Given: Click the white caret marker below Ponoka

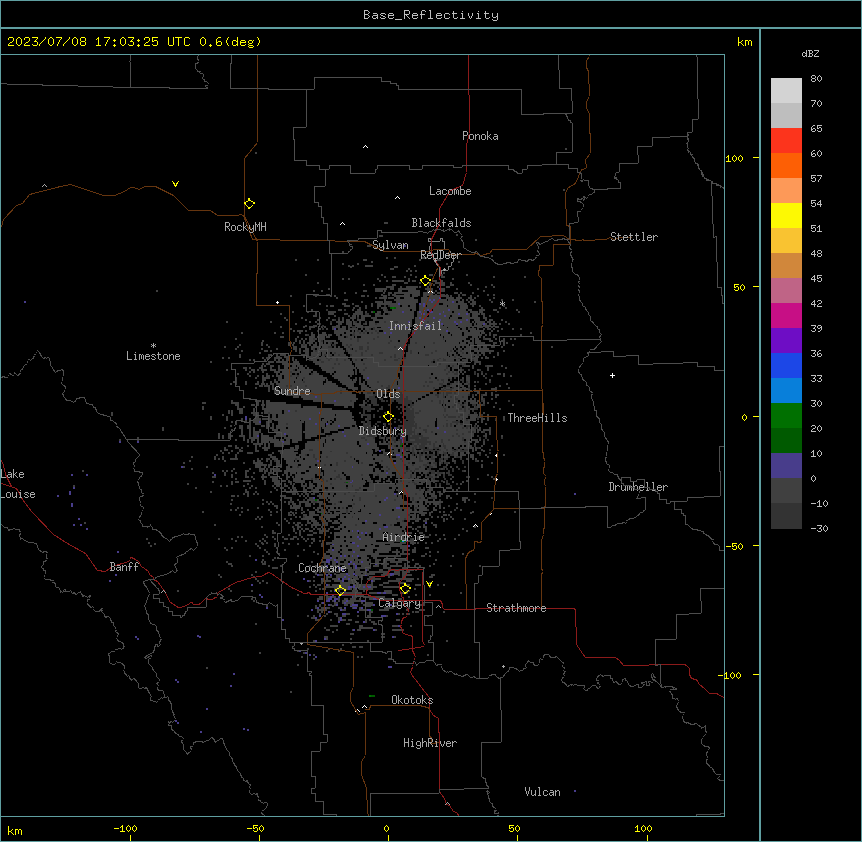Looking at the screenshot, I should click(x=366, y=147).
